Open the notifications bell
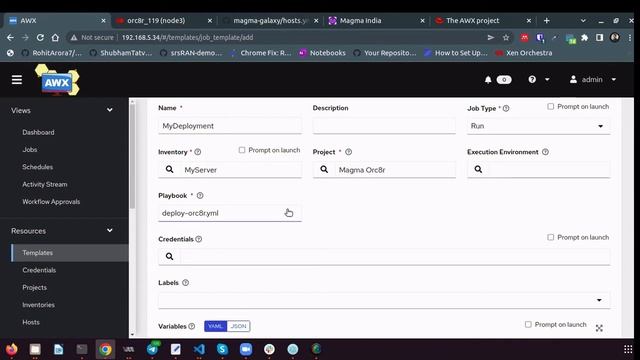The image size is (640, 360). click(488, 80)
